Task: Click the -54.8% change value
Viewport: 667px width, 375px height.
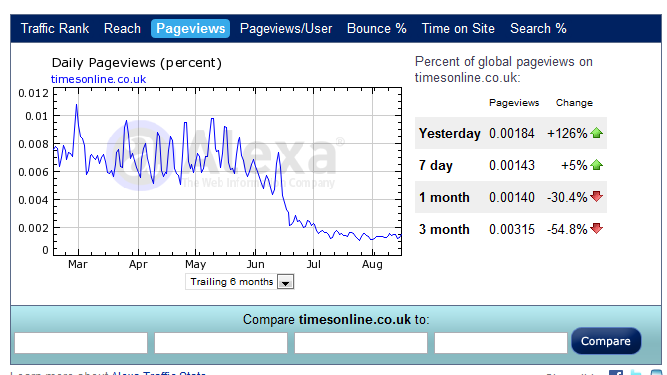Action: 567,229
